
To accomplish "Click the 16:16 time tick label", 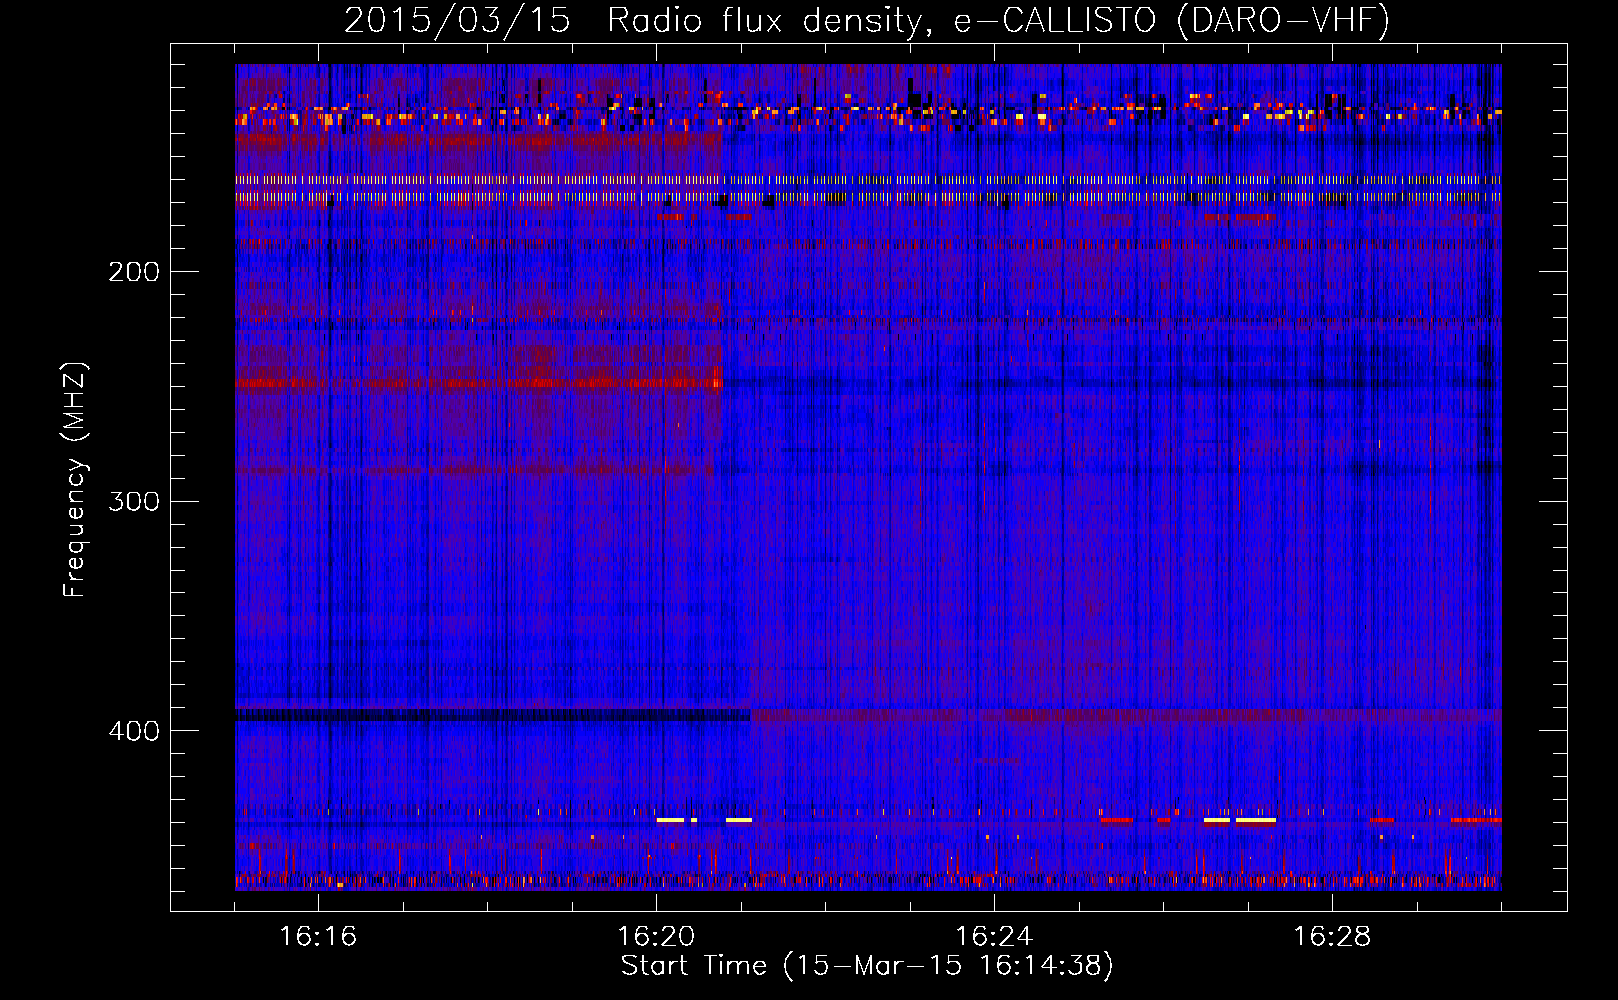I will pyautogui.click(x=318, y=937).
